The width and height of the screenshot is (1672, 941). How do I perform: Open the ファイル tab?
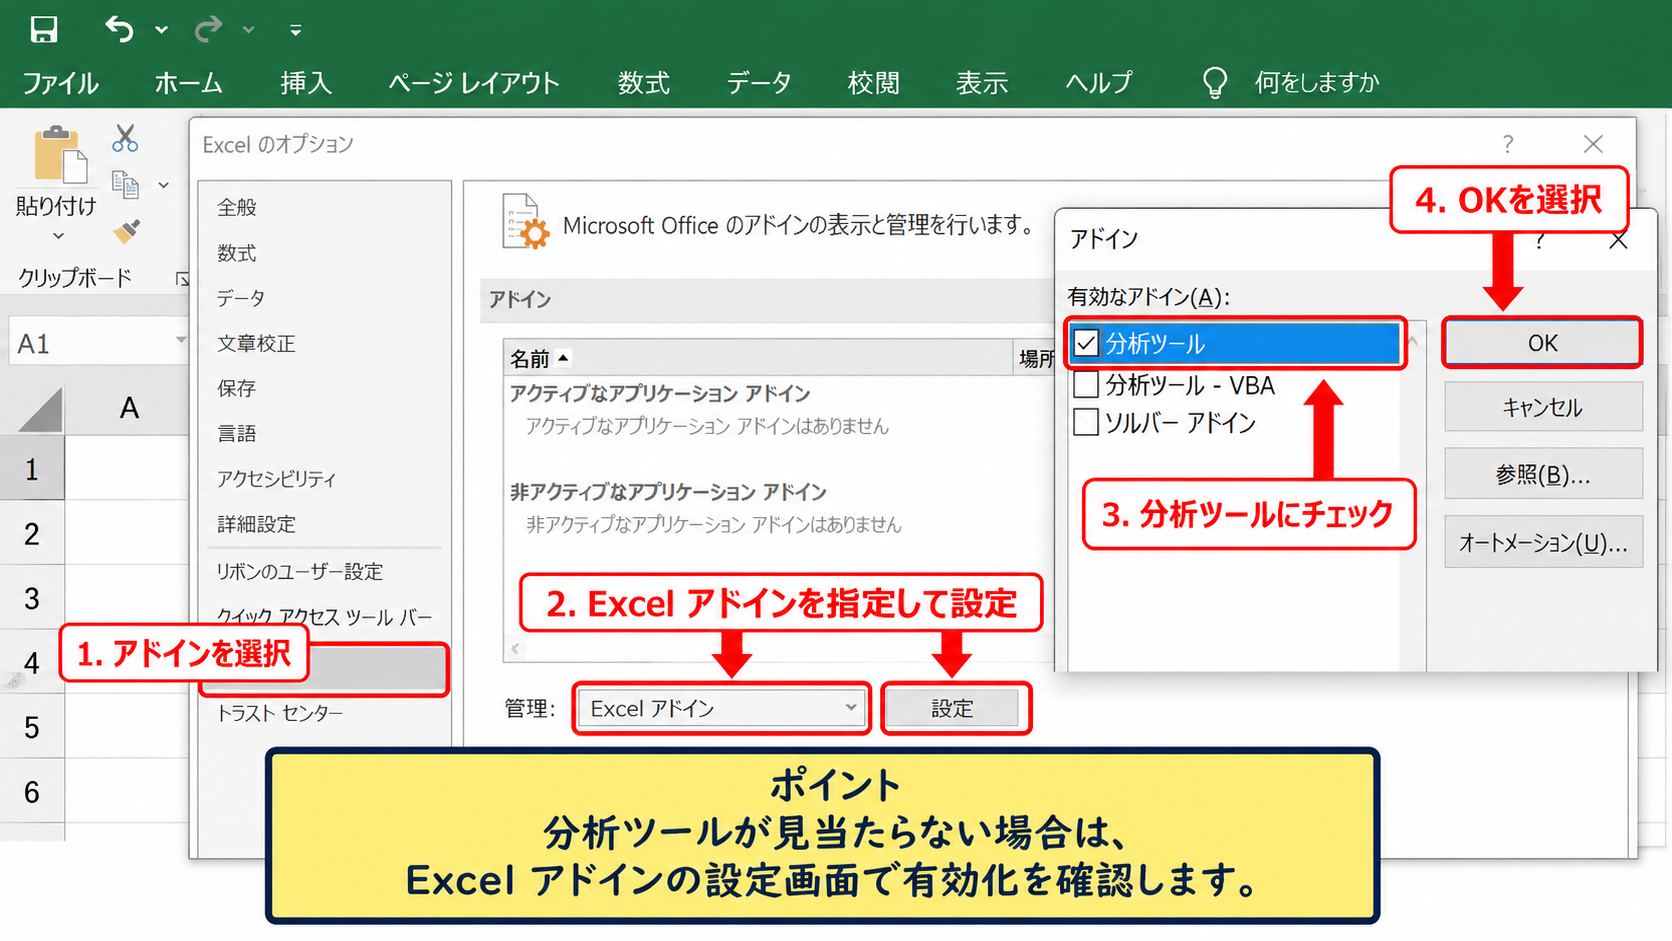[60, 83]
